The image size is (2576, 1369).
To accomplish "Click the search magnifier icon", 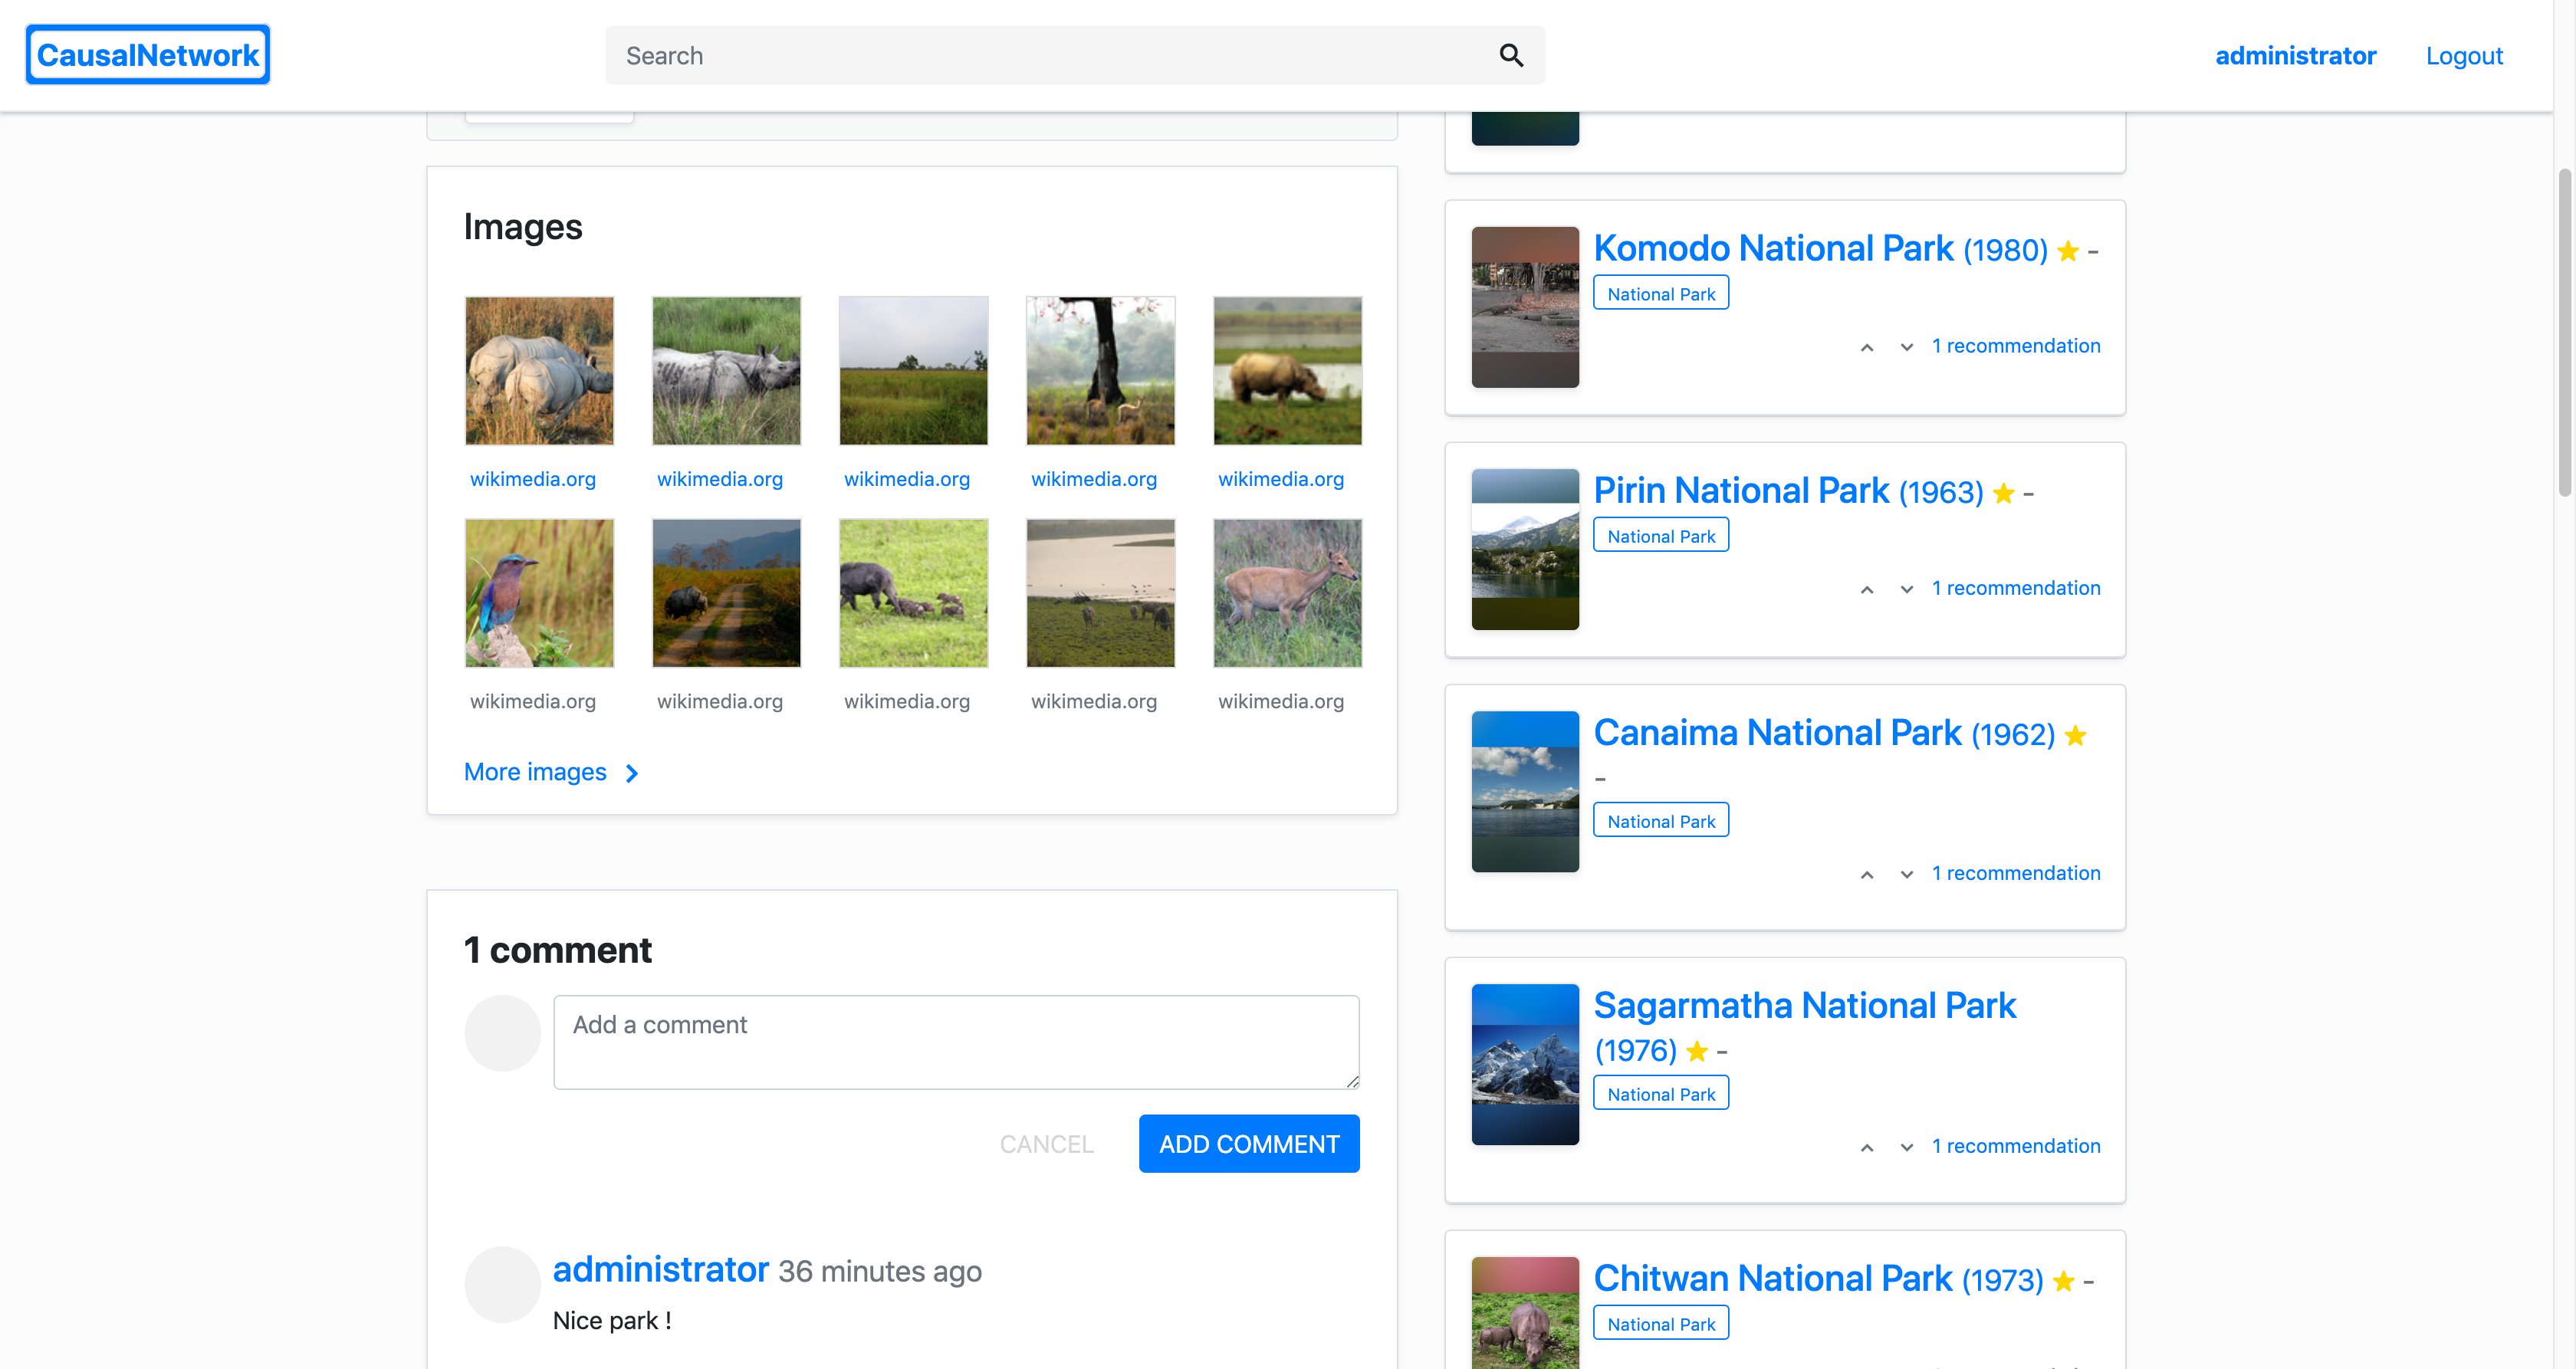I will coord(1511,55).
